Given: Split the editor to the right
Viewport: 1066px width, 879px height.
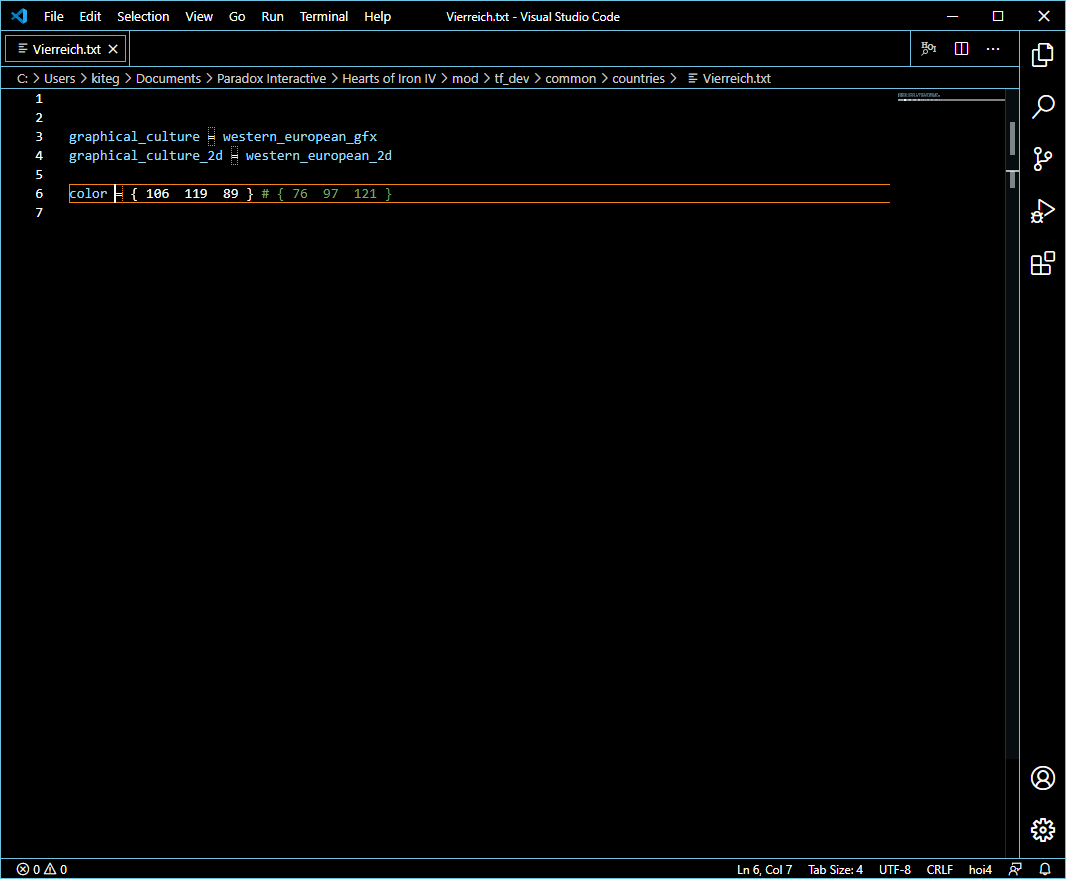Looking at the screenshot, I should point(961,48).
